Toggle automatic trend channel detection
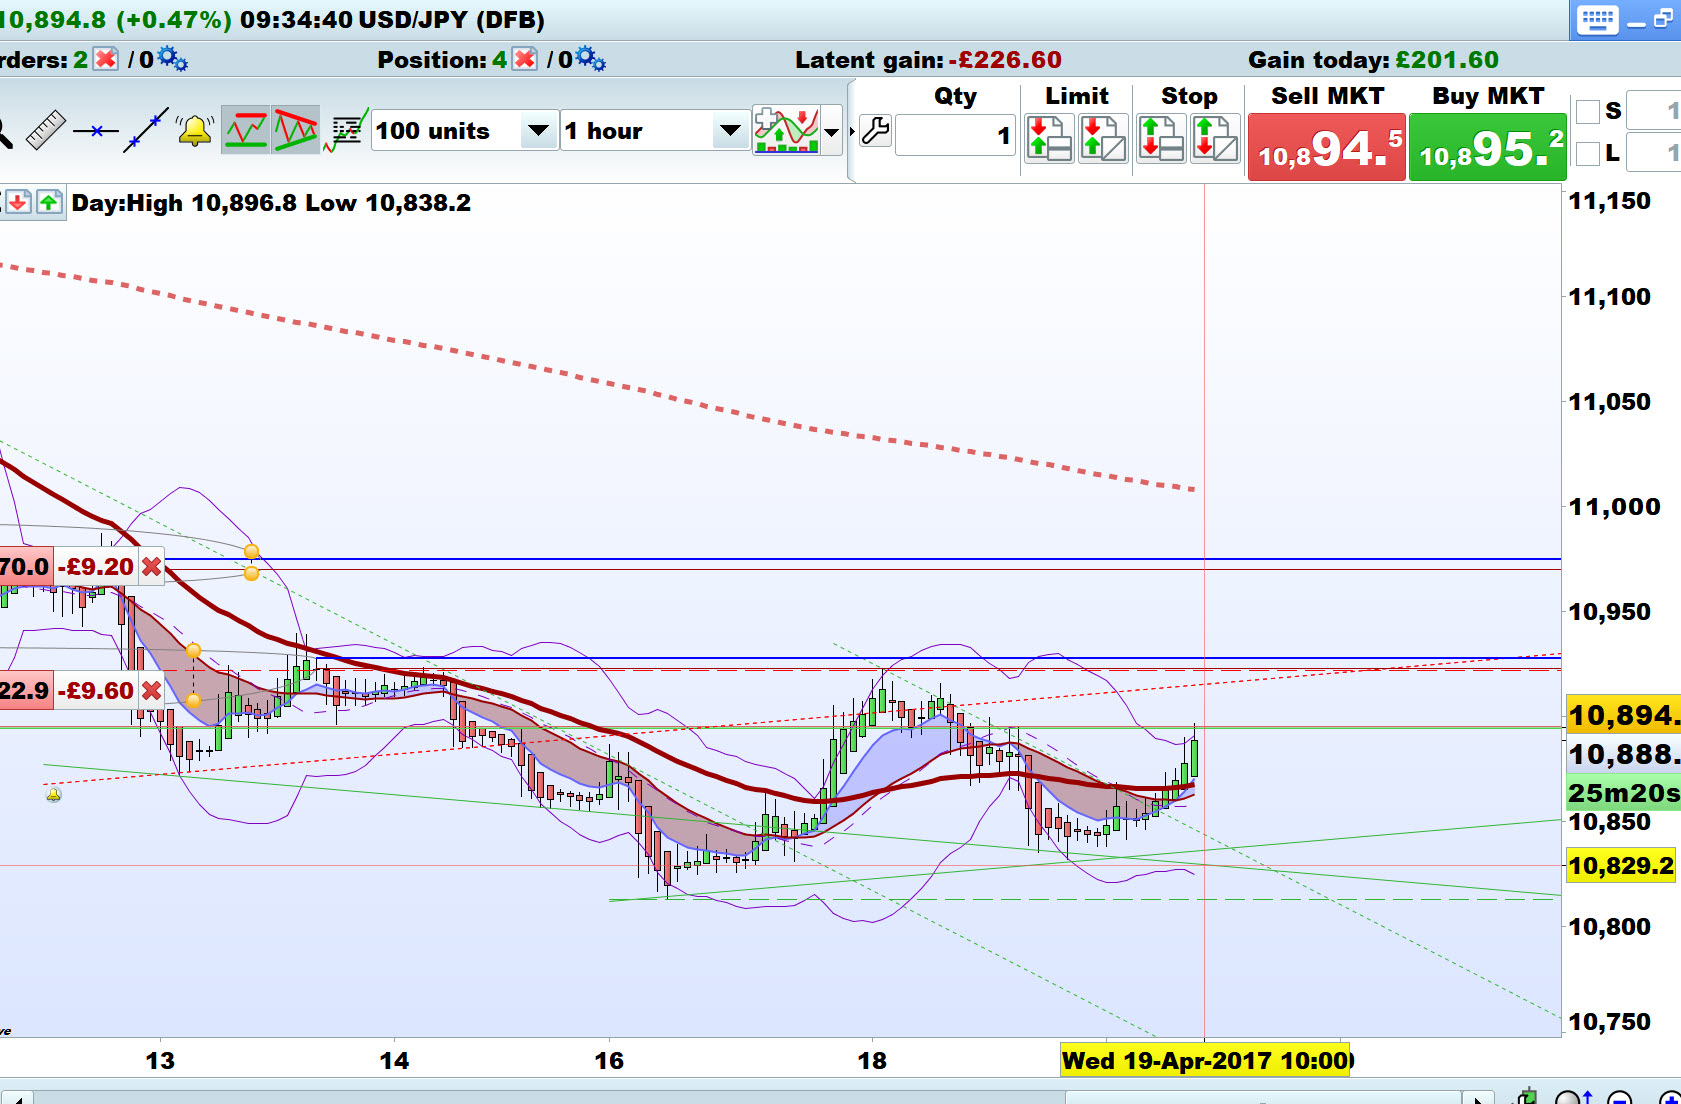 296,130
